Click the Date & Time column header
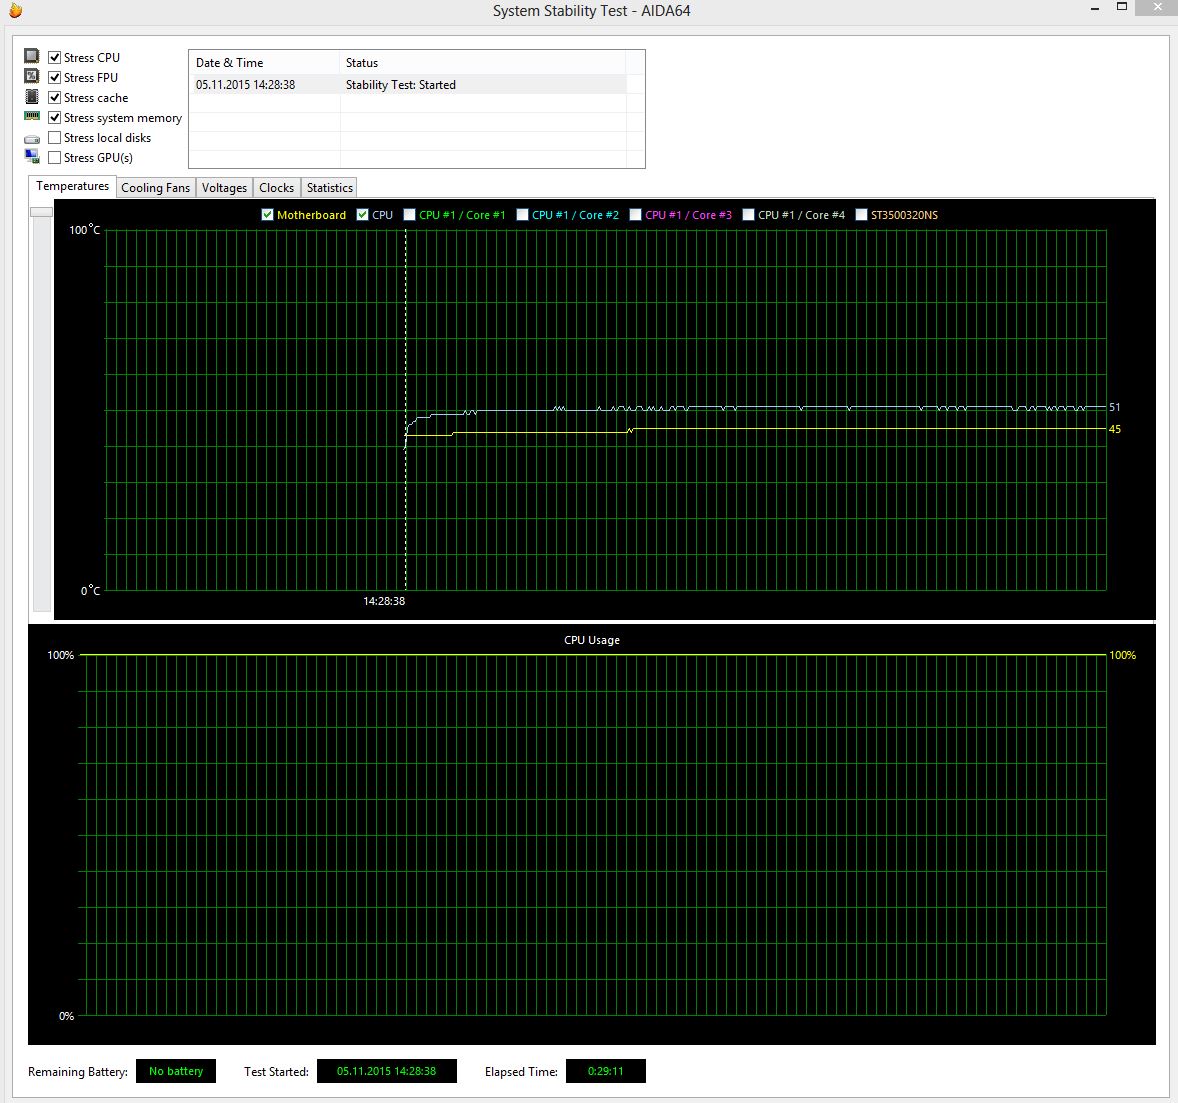 264,63
